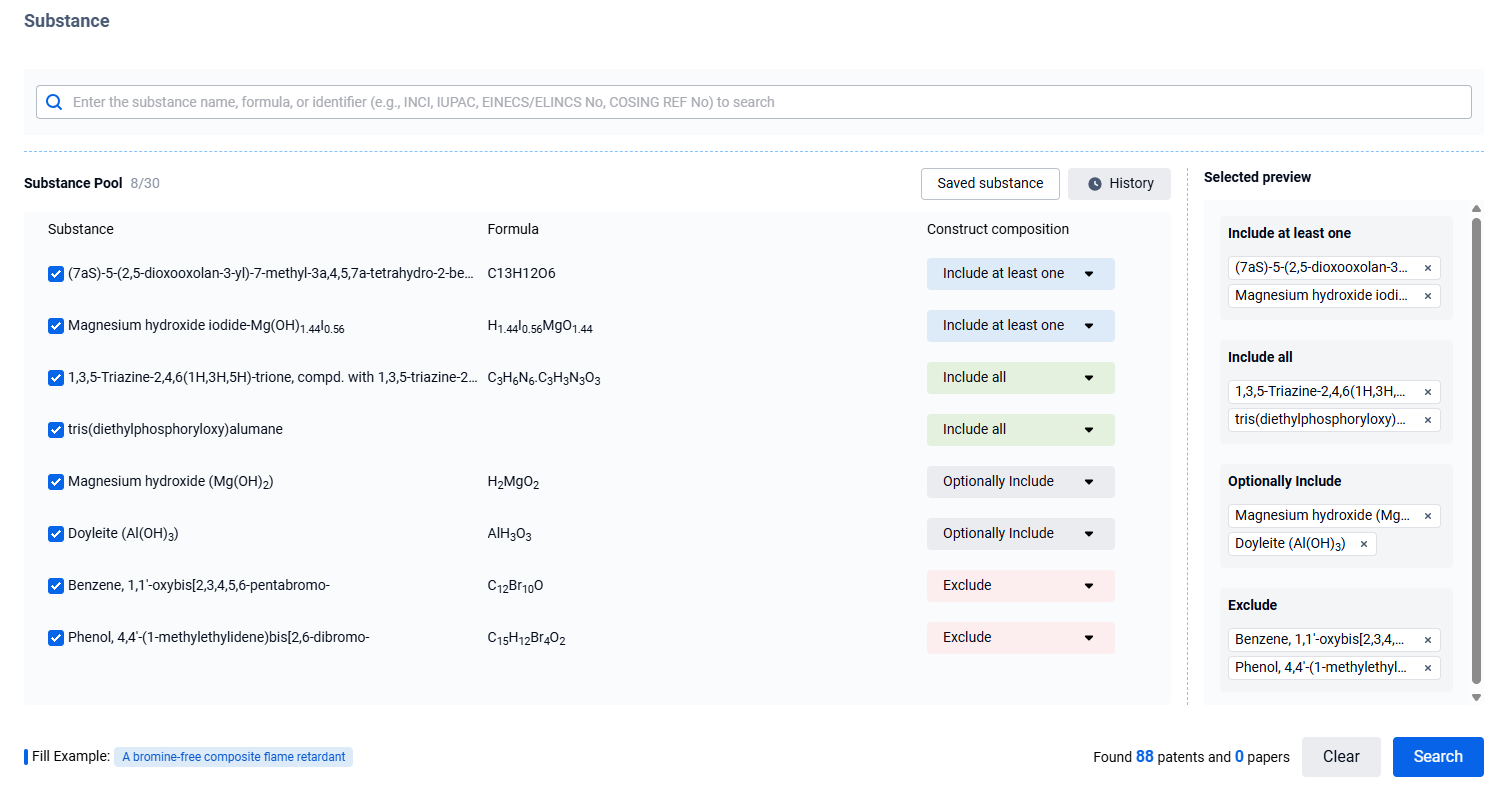The width and height of the screenshot is (1505, 787).
Task: Uncheck Phenol, 4,4'-(1-methylethylidene)bis checkbox
Action: click(x=56, y=638)
